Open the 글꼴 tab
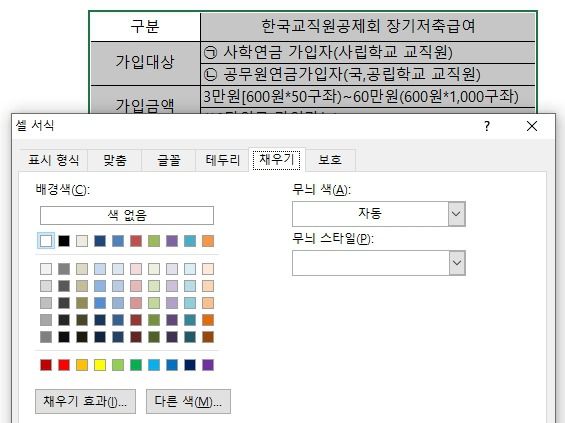565x423 pixels. (x=169, y=160)
